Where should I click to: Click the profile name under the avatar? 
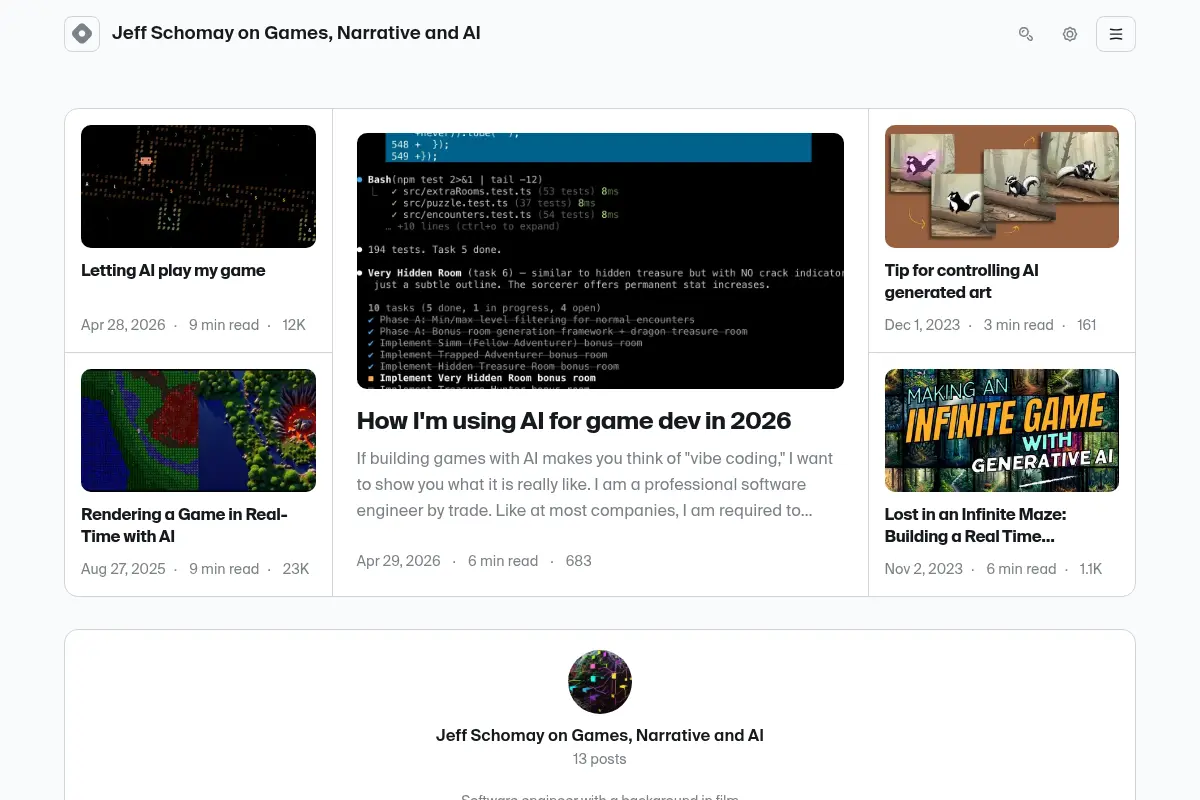[600, 735]
